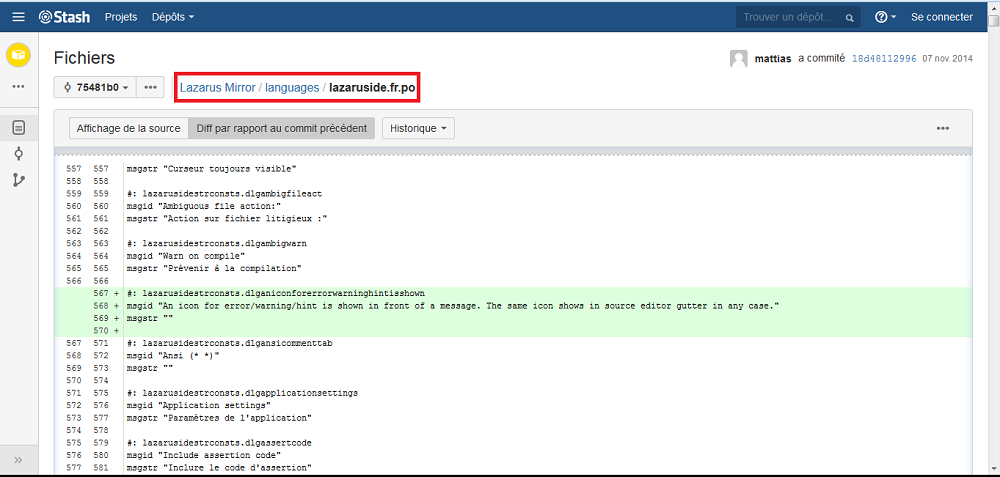Click the Se connecter link

tap(942, 17)
